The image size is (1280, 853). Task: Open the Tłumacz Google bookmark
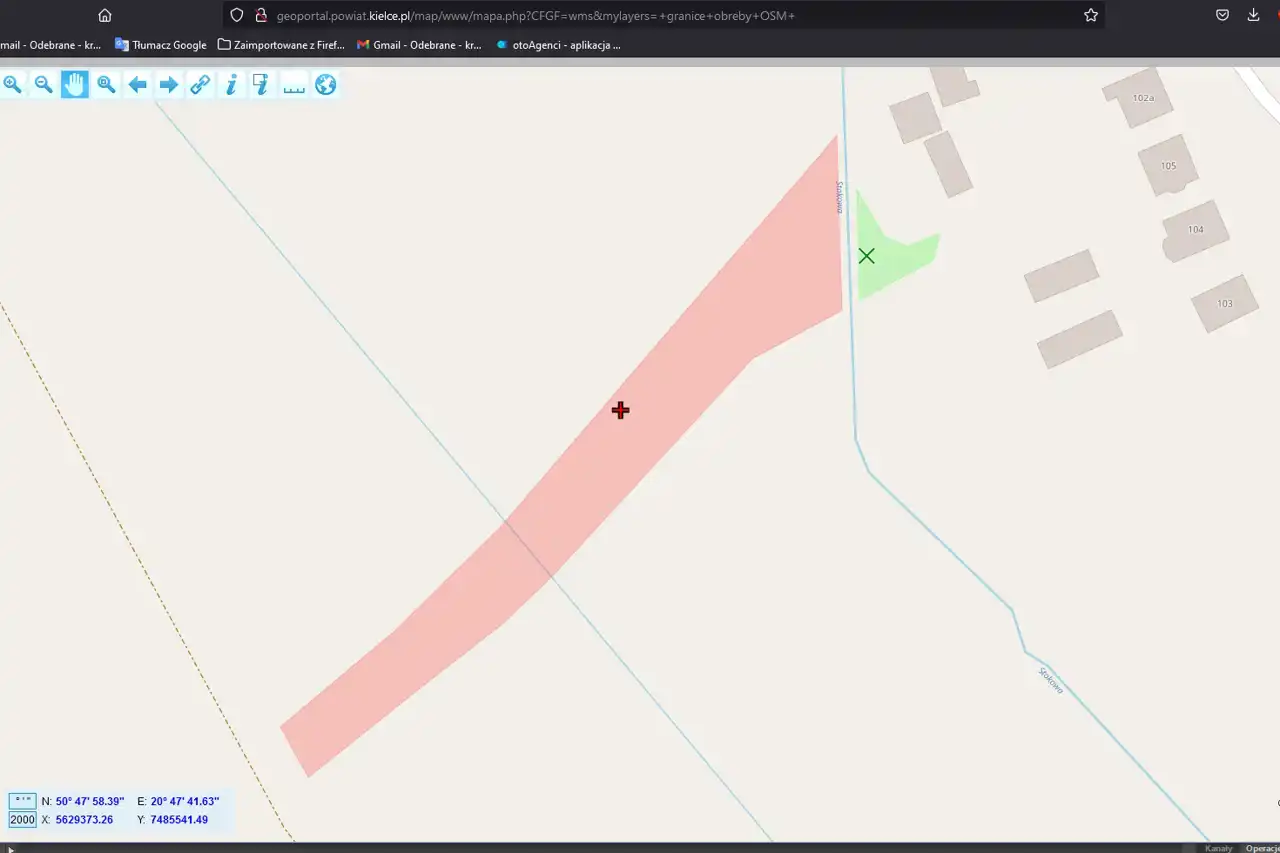161,45
